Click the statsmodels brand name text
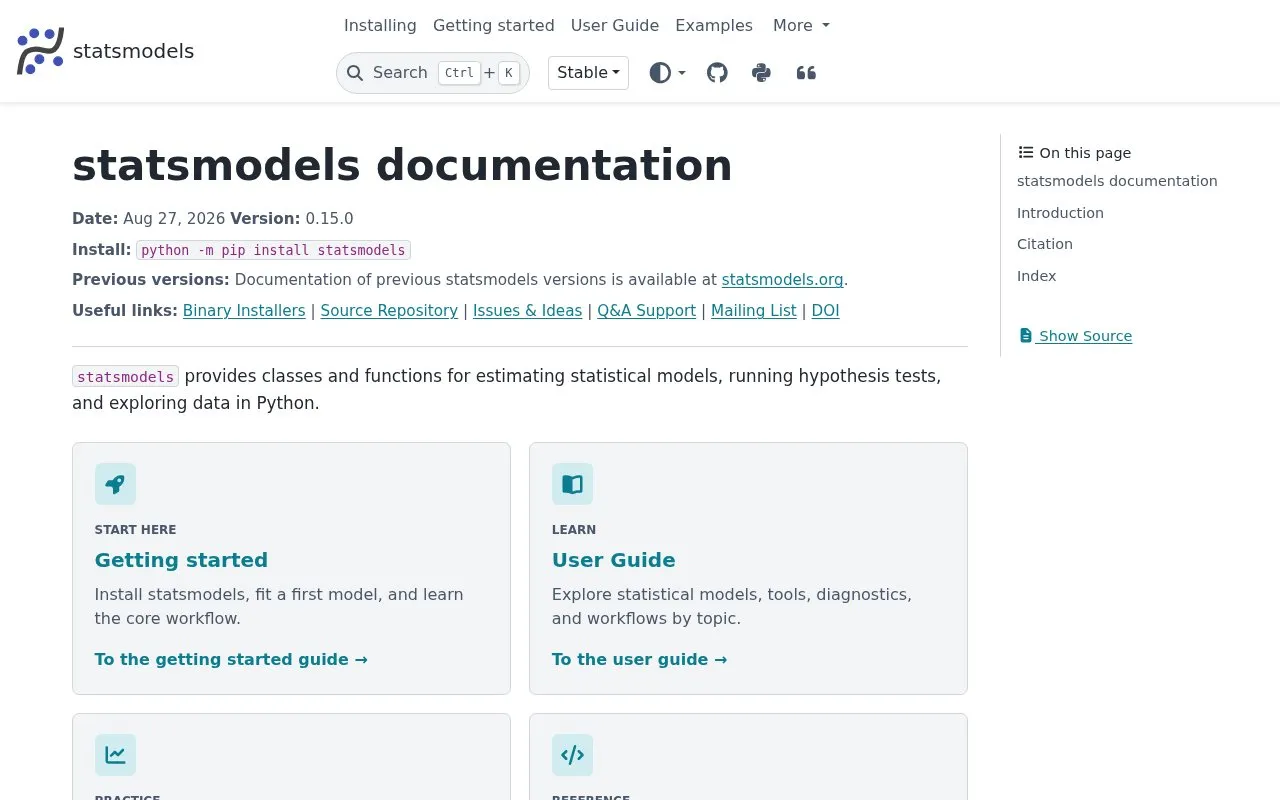Image resolution: width=1280 pixels, height=800 pixels. [x=133, y=51]
